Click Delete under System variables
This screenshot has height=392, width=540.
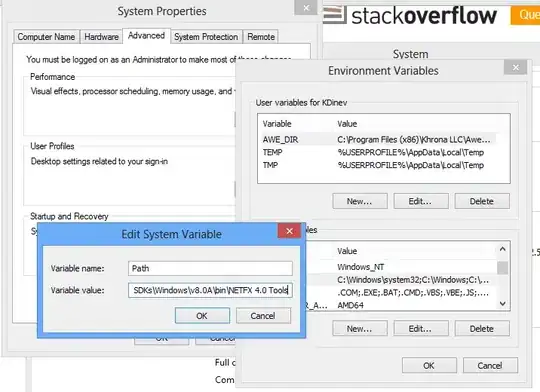pos(482,329)
